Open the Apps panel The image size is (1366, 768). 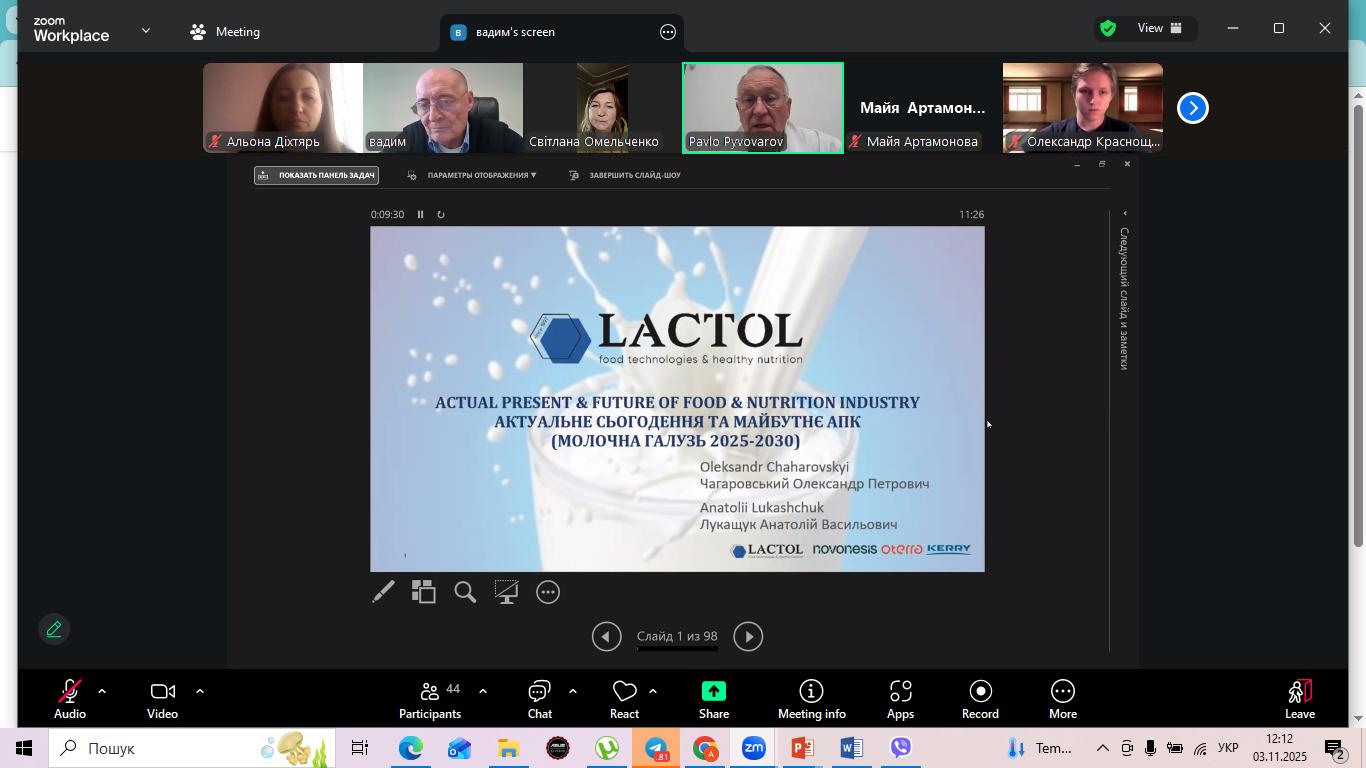pyautogui.click(x=900, y=698)
